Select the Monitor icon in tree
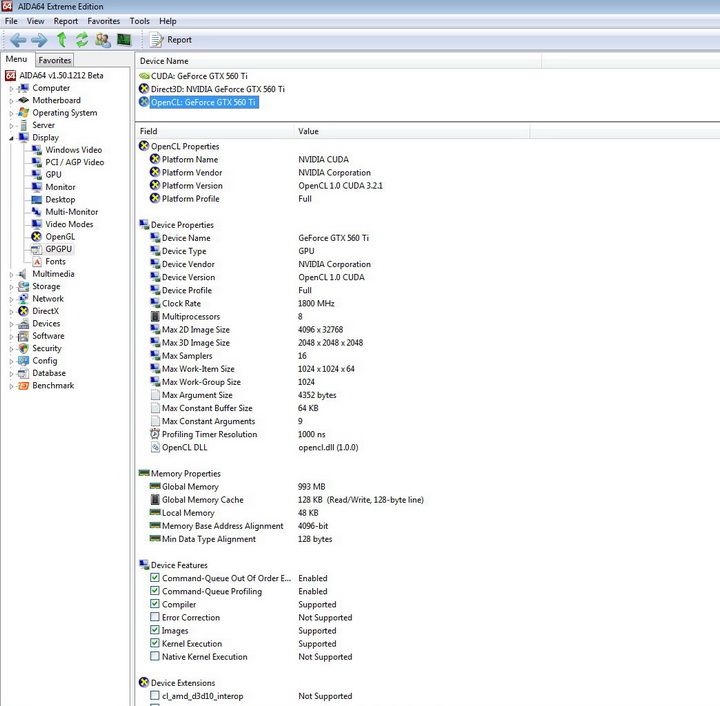 [x=37, y=187]
